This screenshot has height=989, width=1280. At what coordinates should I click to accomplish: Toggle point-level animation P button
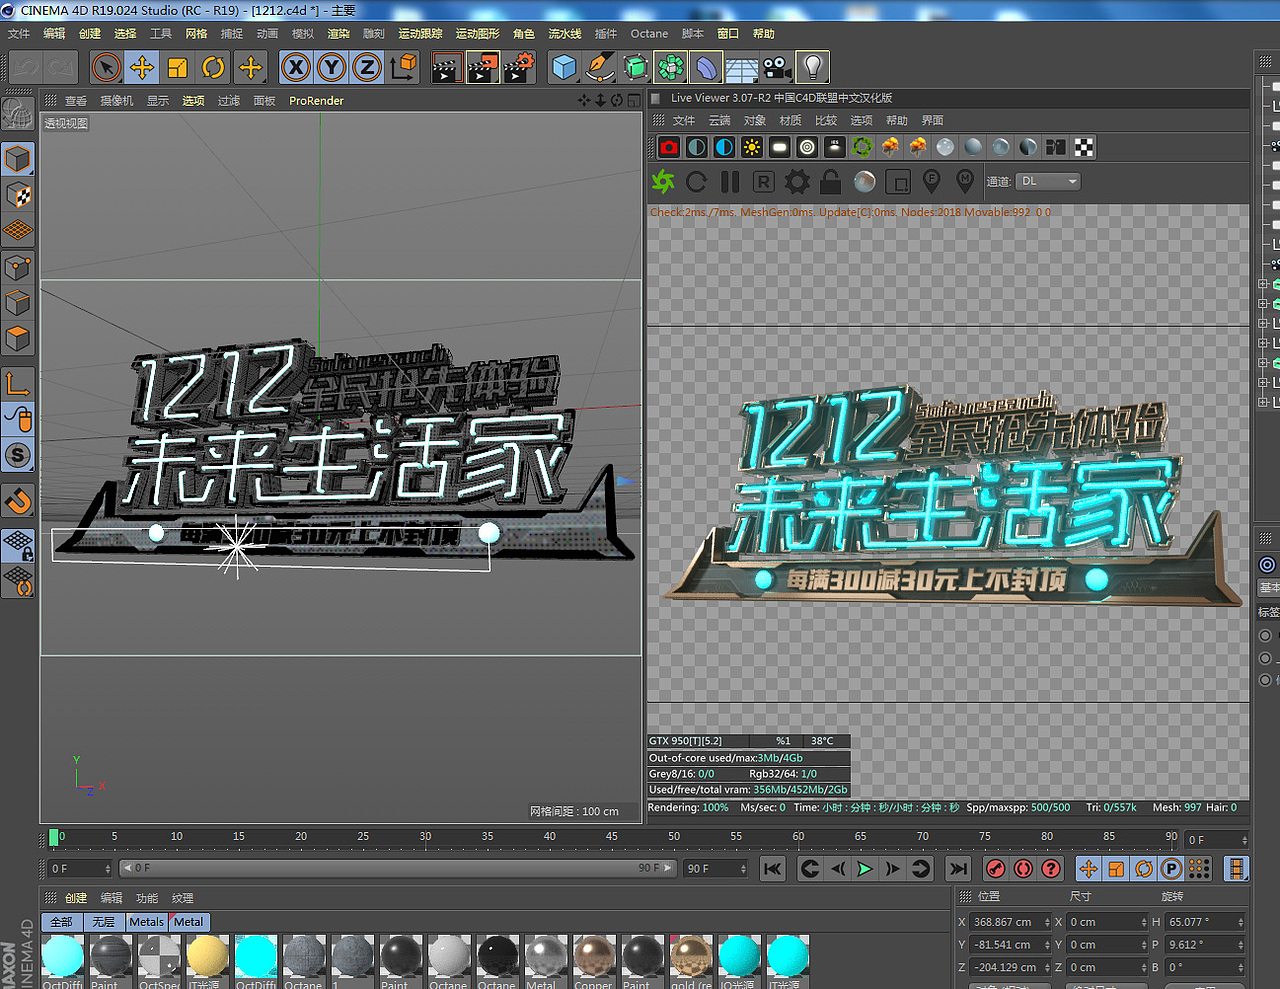pos(1172,869)
